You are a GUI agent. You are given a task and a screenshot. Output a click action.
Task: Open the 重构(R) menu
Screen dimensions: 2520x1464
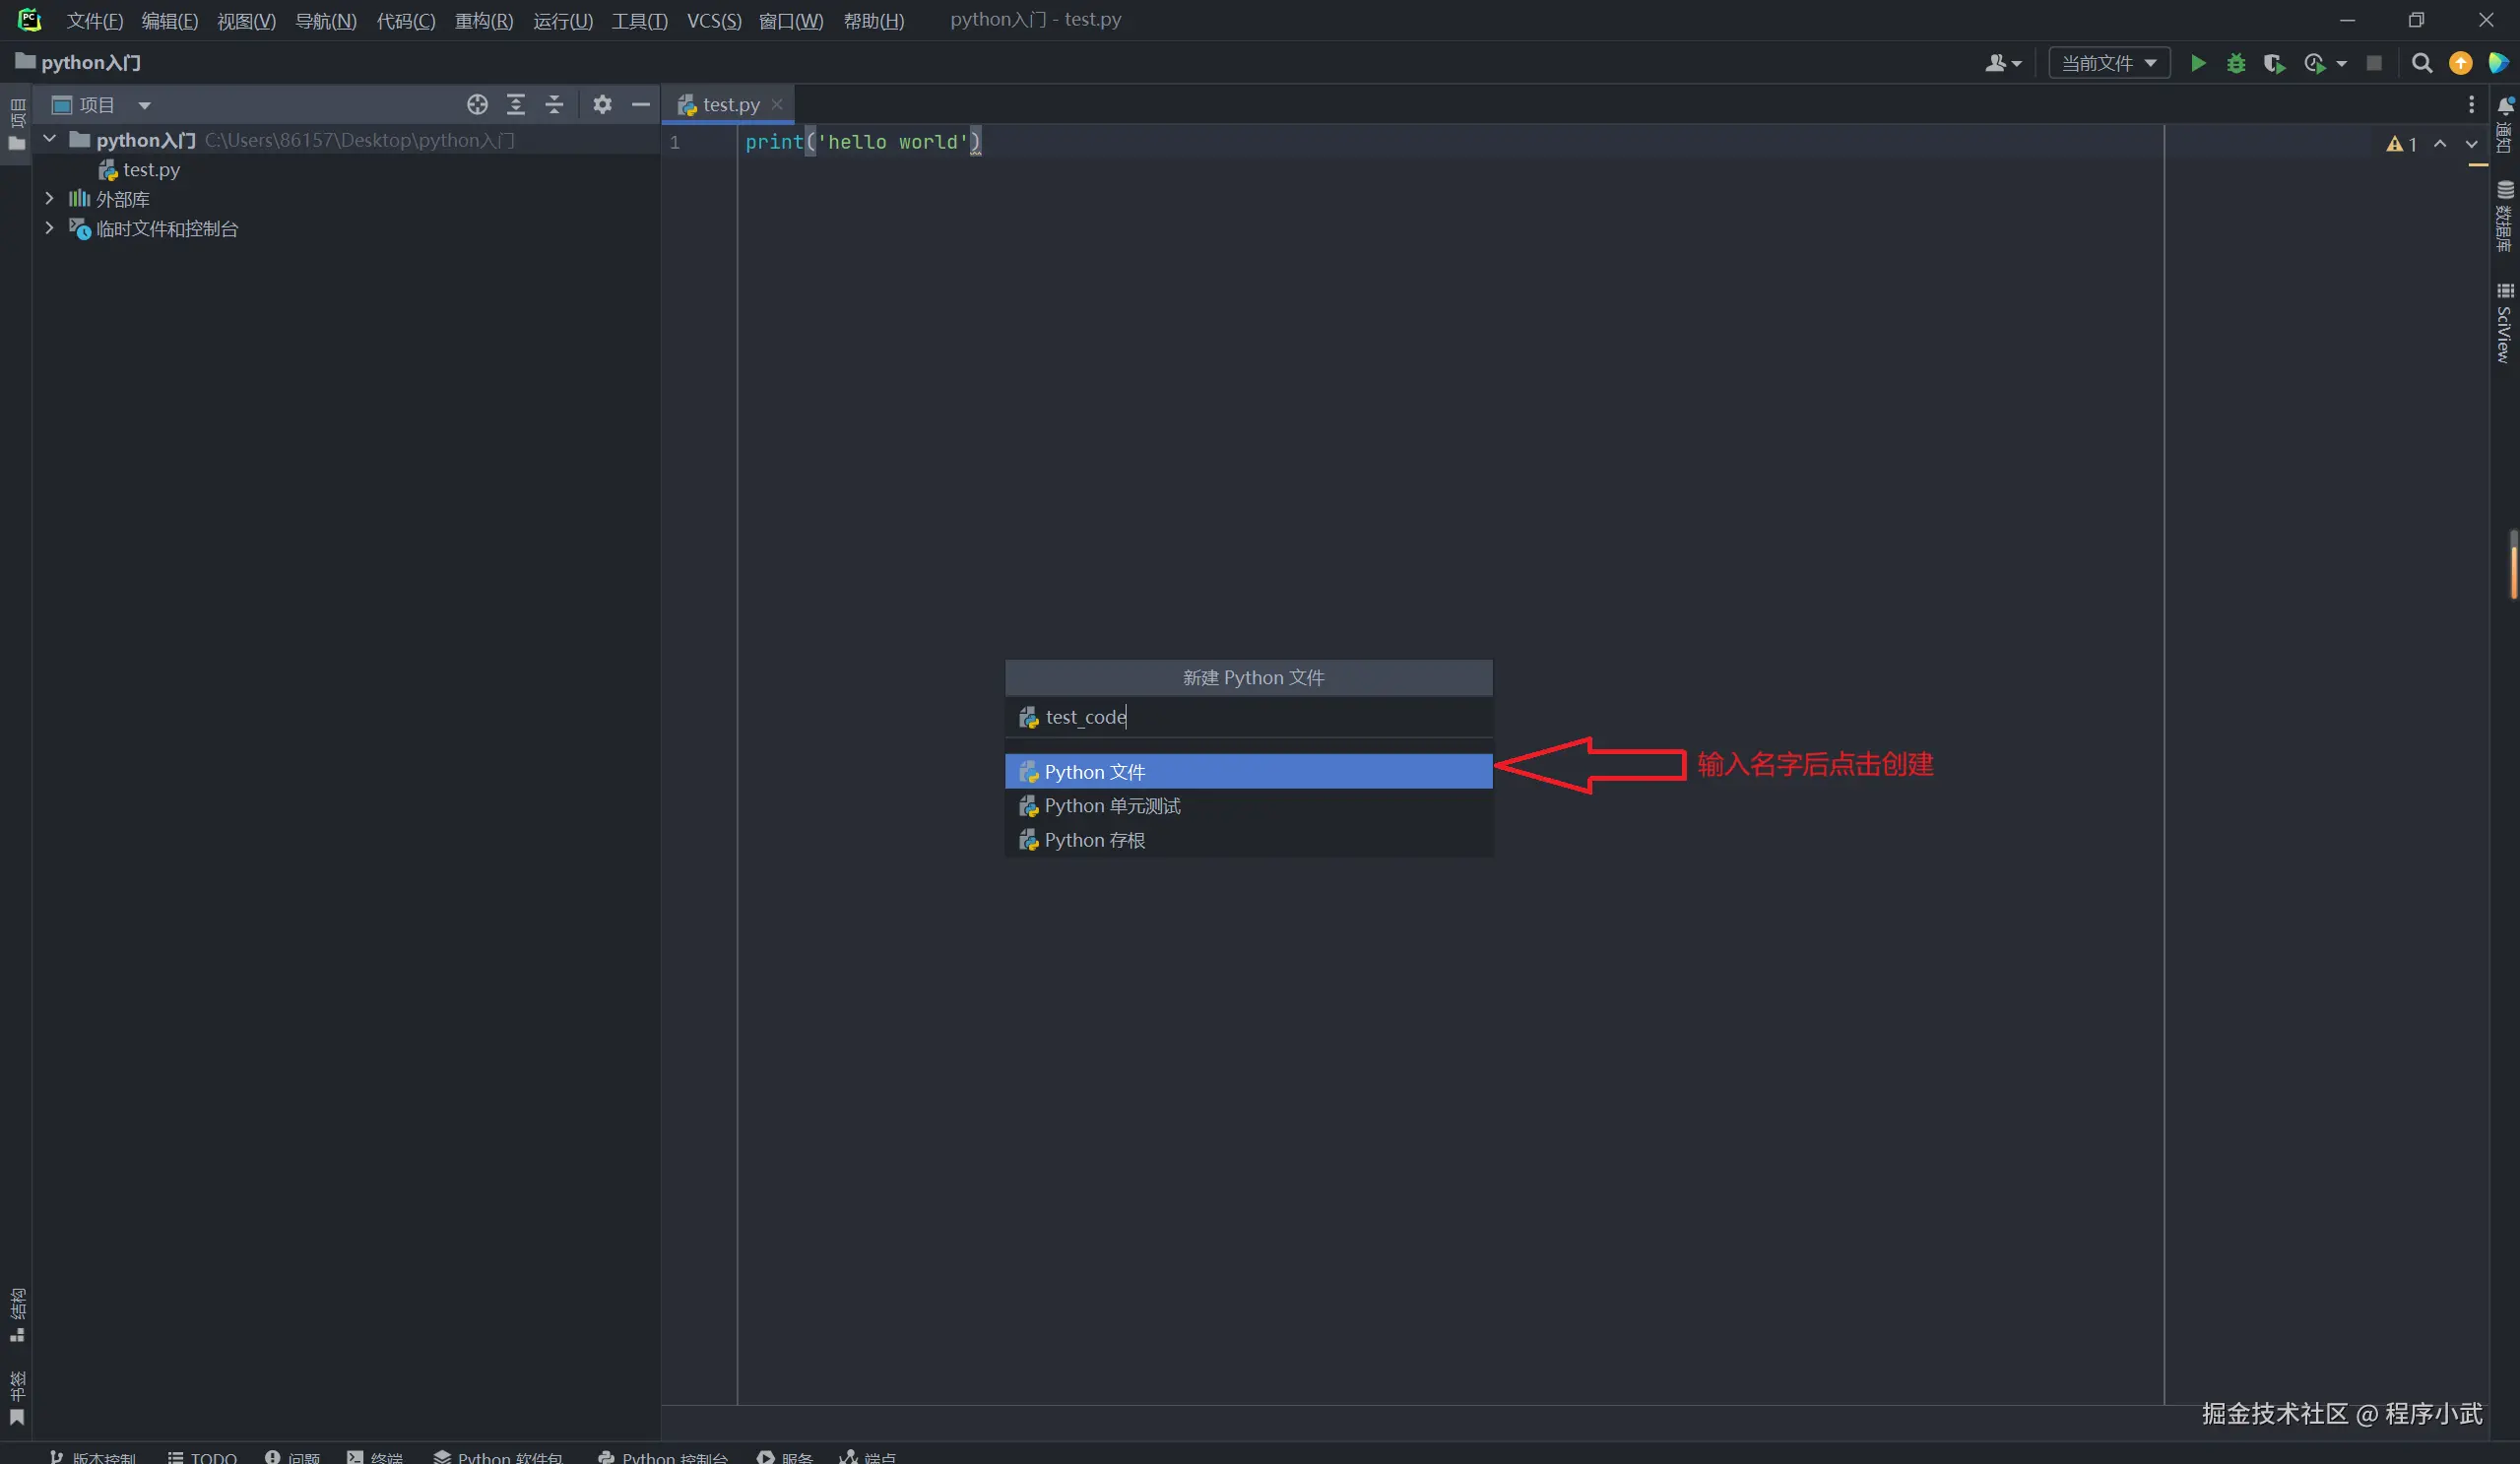(483, 20)
